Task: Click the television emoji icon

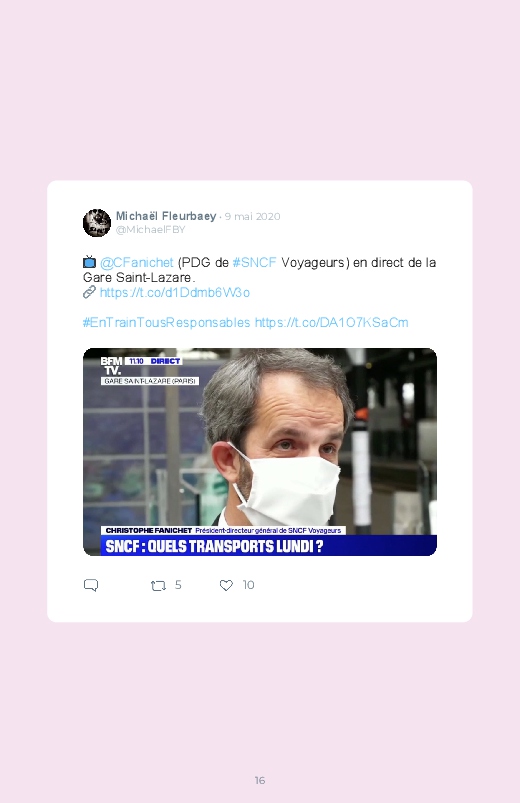Action: click(x=90, y=262)
